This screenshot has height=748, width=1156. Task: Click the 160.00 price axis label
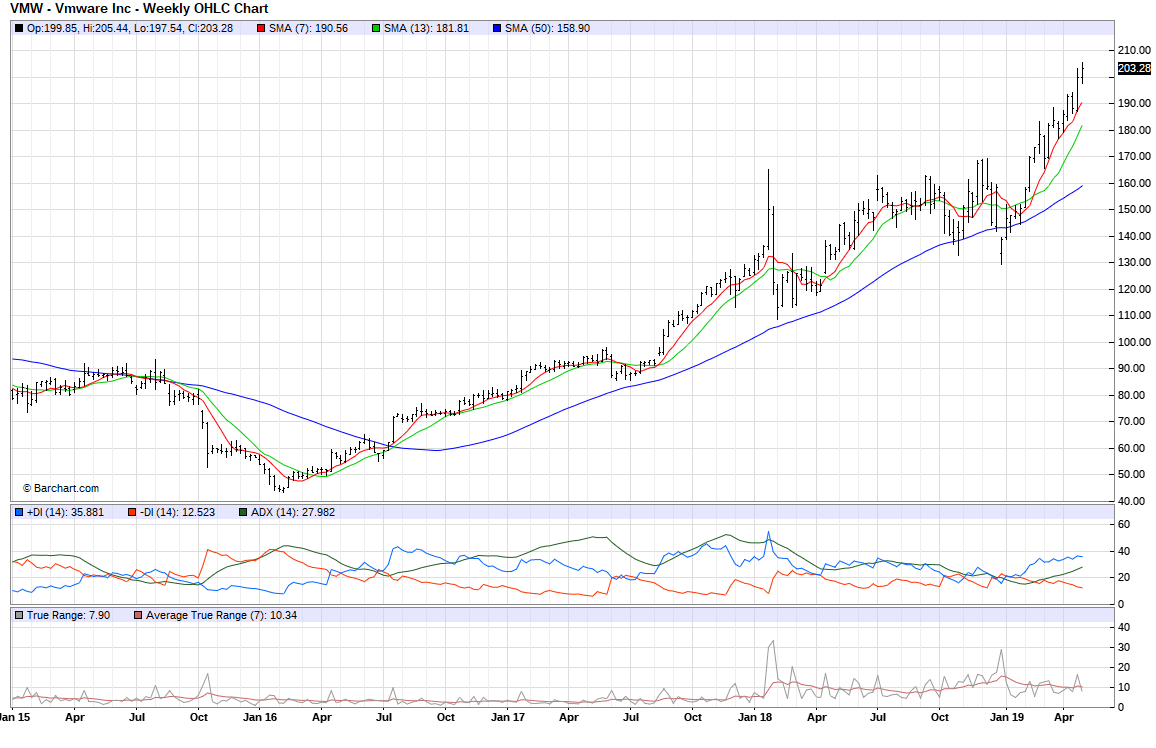1134,183
